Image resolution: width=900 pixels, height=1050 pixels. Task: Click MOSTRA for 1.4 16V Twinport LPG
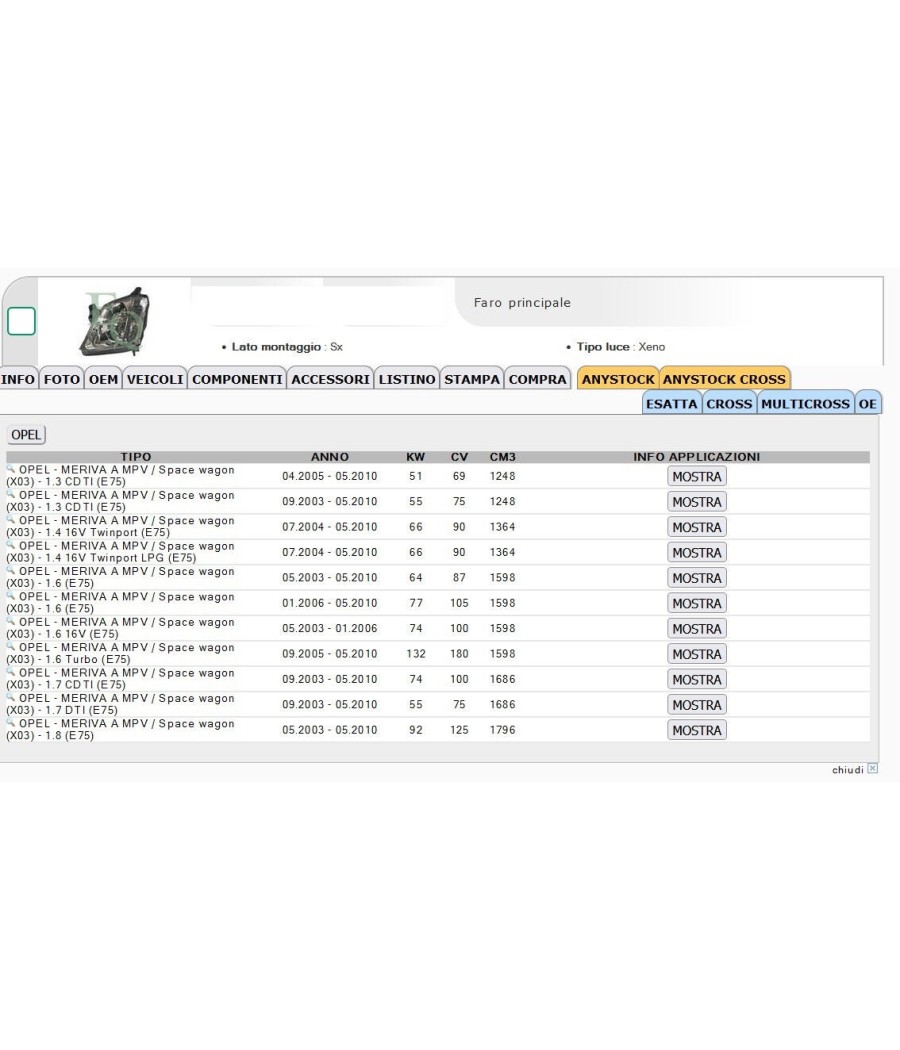tap(697, 552)
